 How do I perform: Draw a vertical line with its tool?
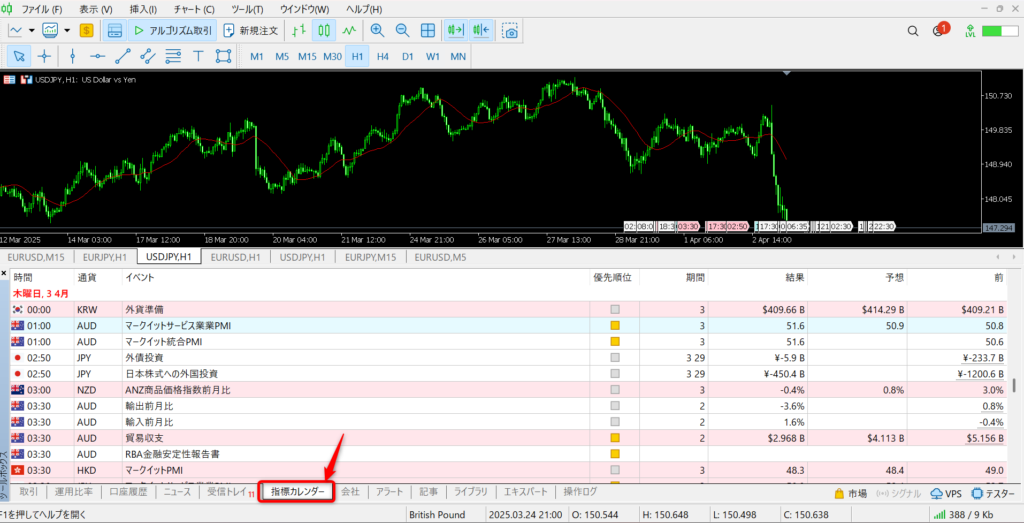pyautogui.click(x=72, y=56)
